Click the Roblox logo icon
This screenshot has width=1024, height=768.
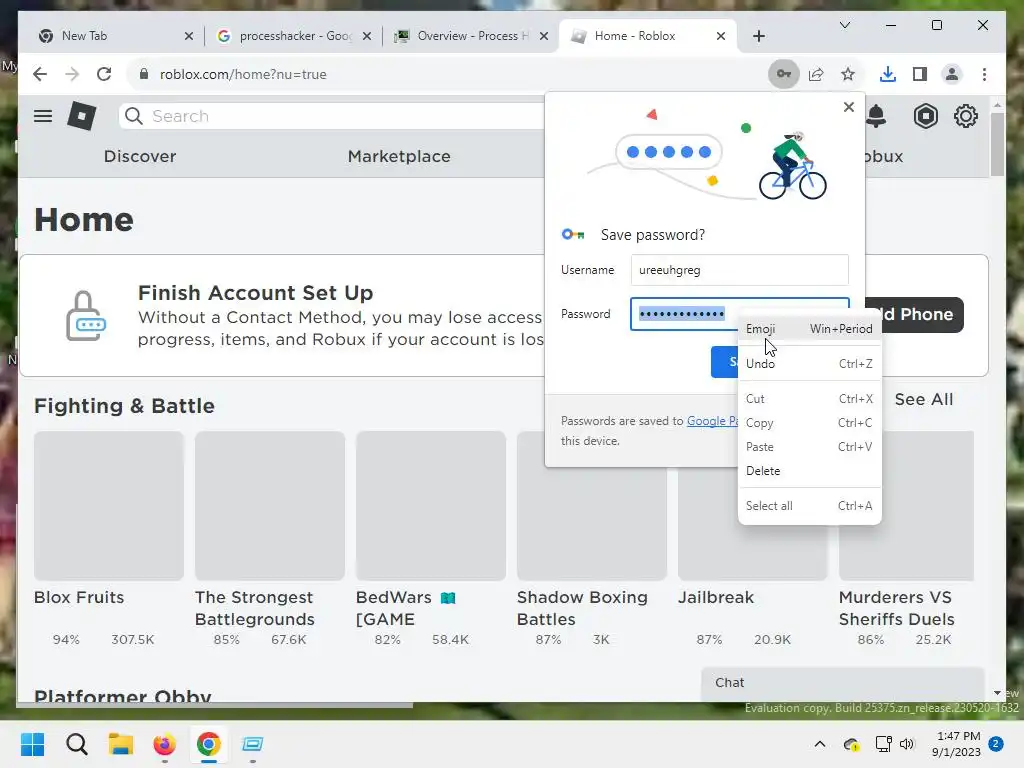point(82,116)
